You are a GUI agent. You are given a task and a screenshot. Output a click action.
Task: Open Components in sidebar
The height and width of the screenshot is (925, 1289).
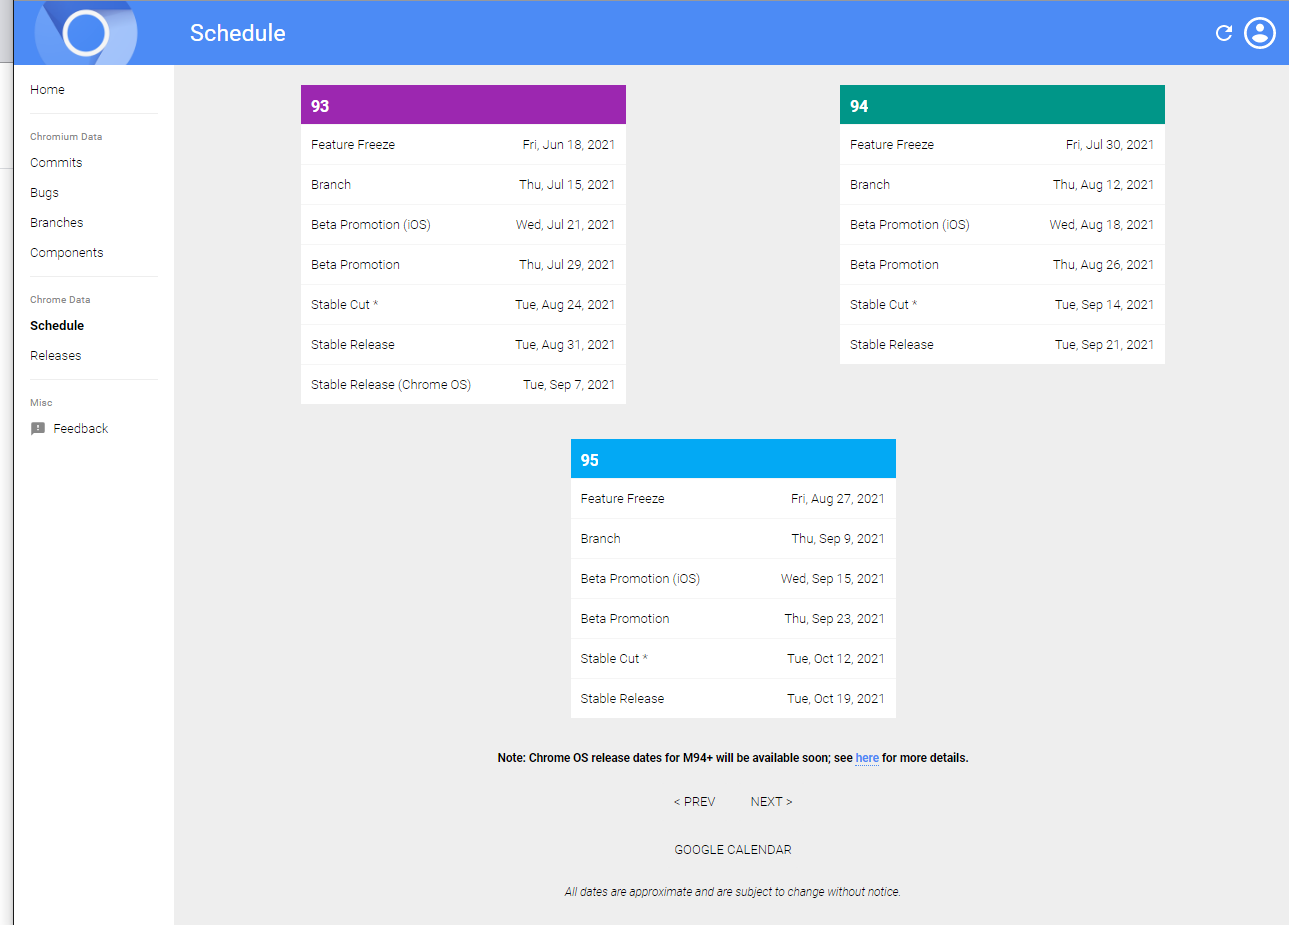pyautogui.click(x=67, y=253)
